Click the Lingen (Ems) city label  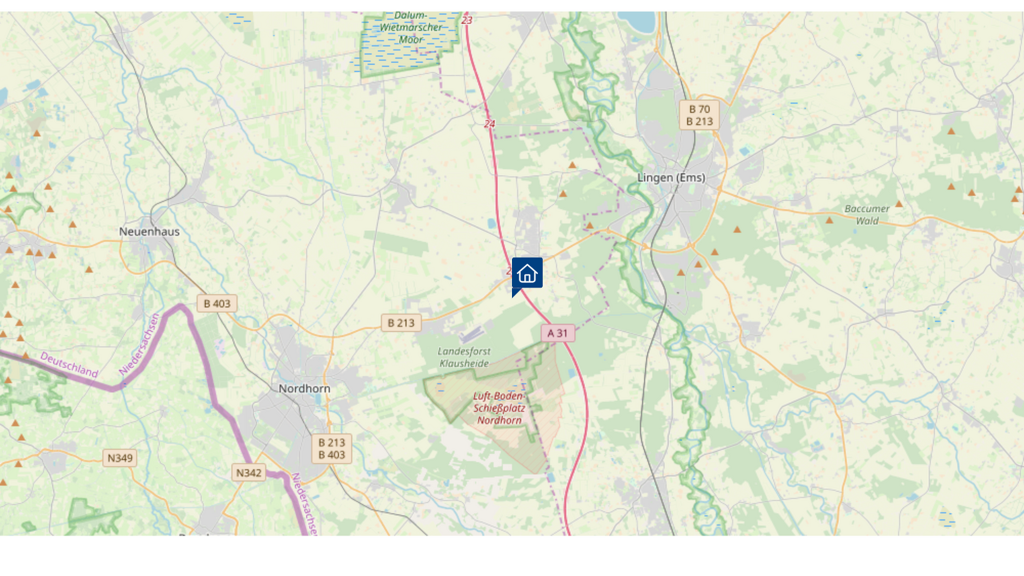pos(671,178)
